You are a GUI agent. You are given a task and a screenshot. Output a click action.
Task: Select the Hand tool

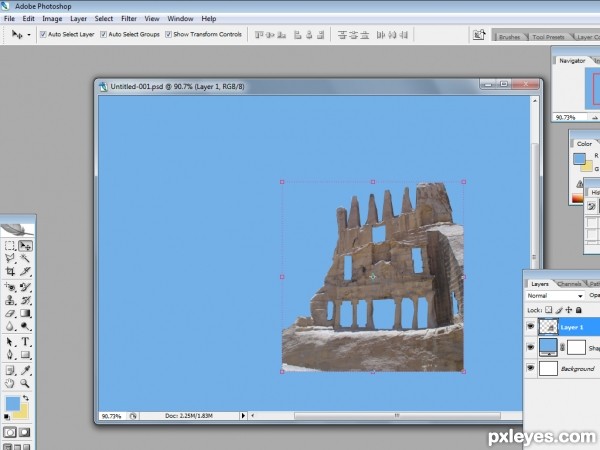10,383
